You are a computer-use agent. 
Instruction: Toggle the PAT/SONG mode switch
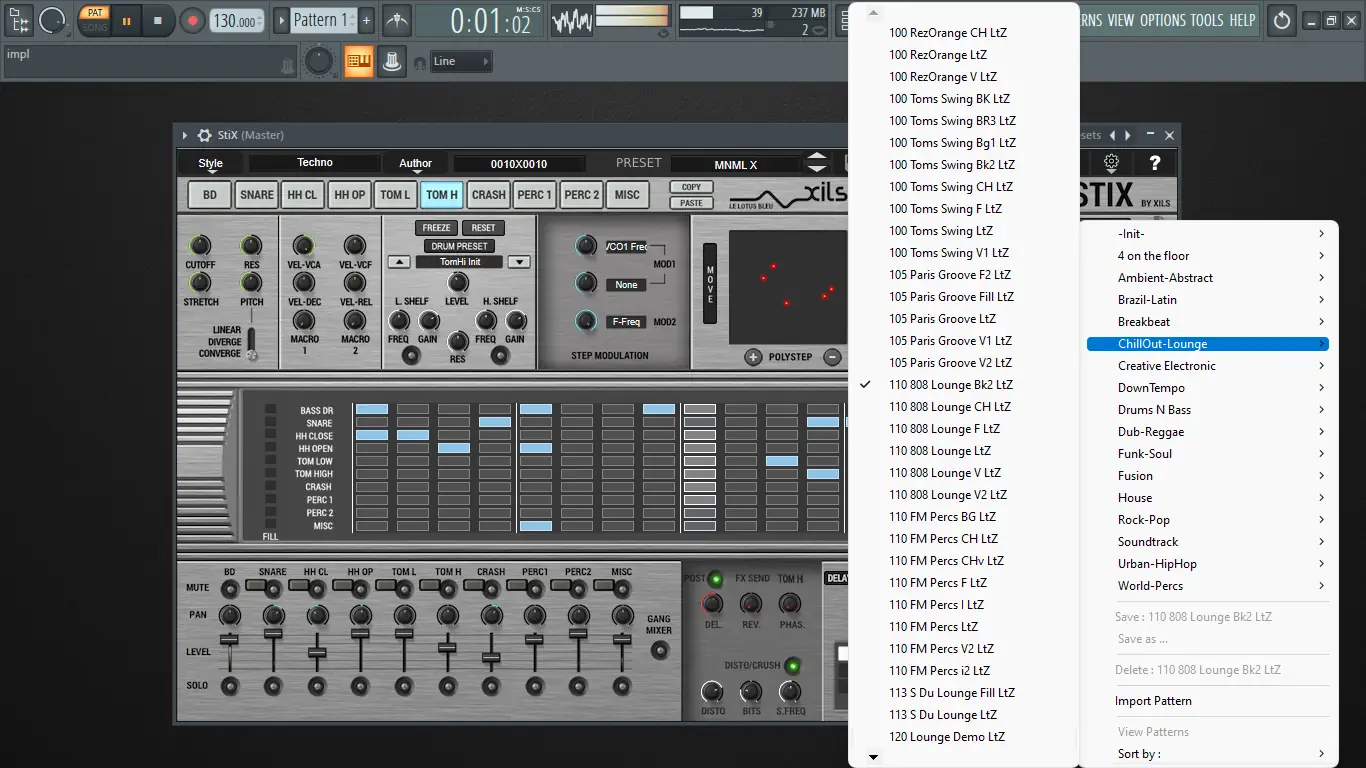coord(94,20)
